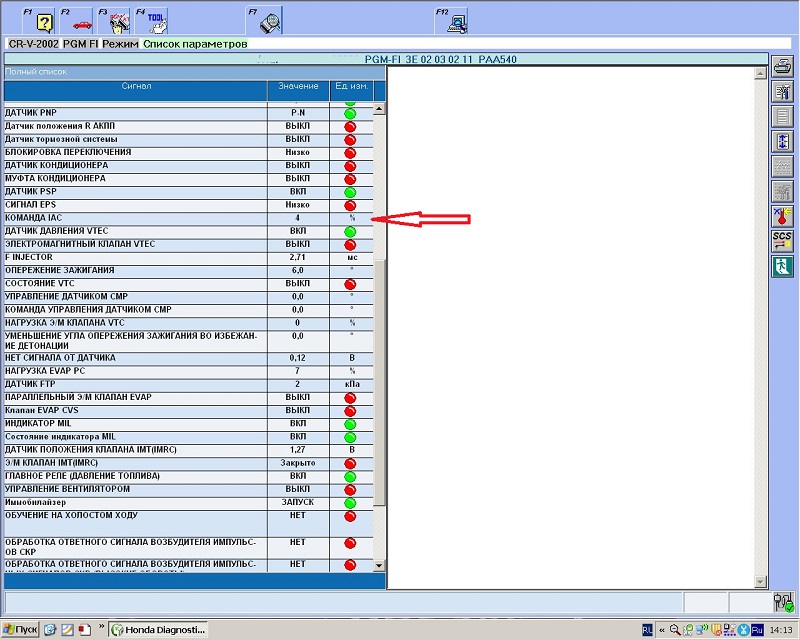
Task: Select the ДАТЧИК PSP row label
Action: pos(31,191)
